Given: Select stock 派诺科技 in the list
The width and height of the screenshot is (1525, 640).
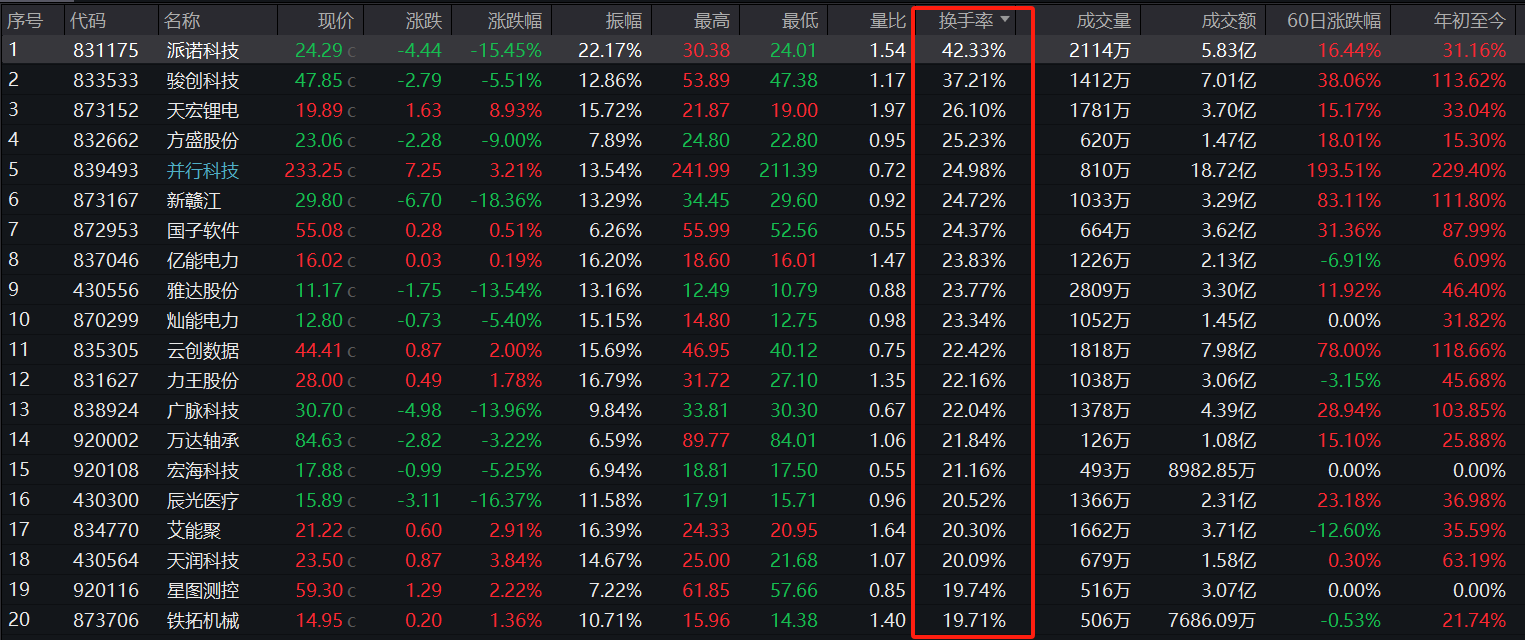Looking at the screenshot, I should (203, 50).
